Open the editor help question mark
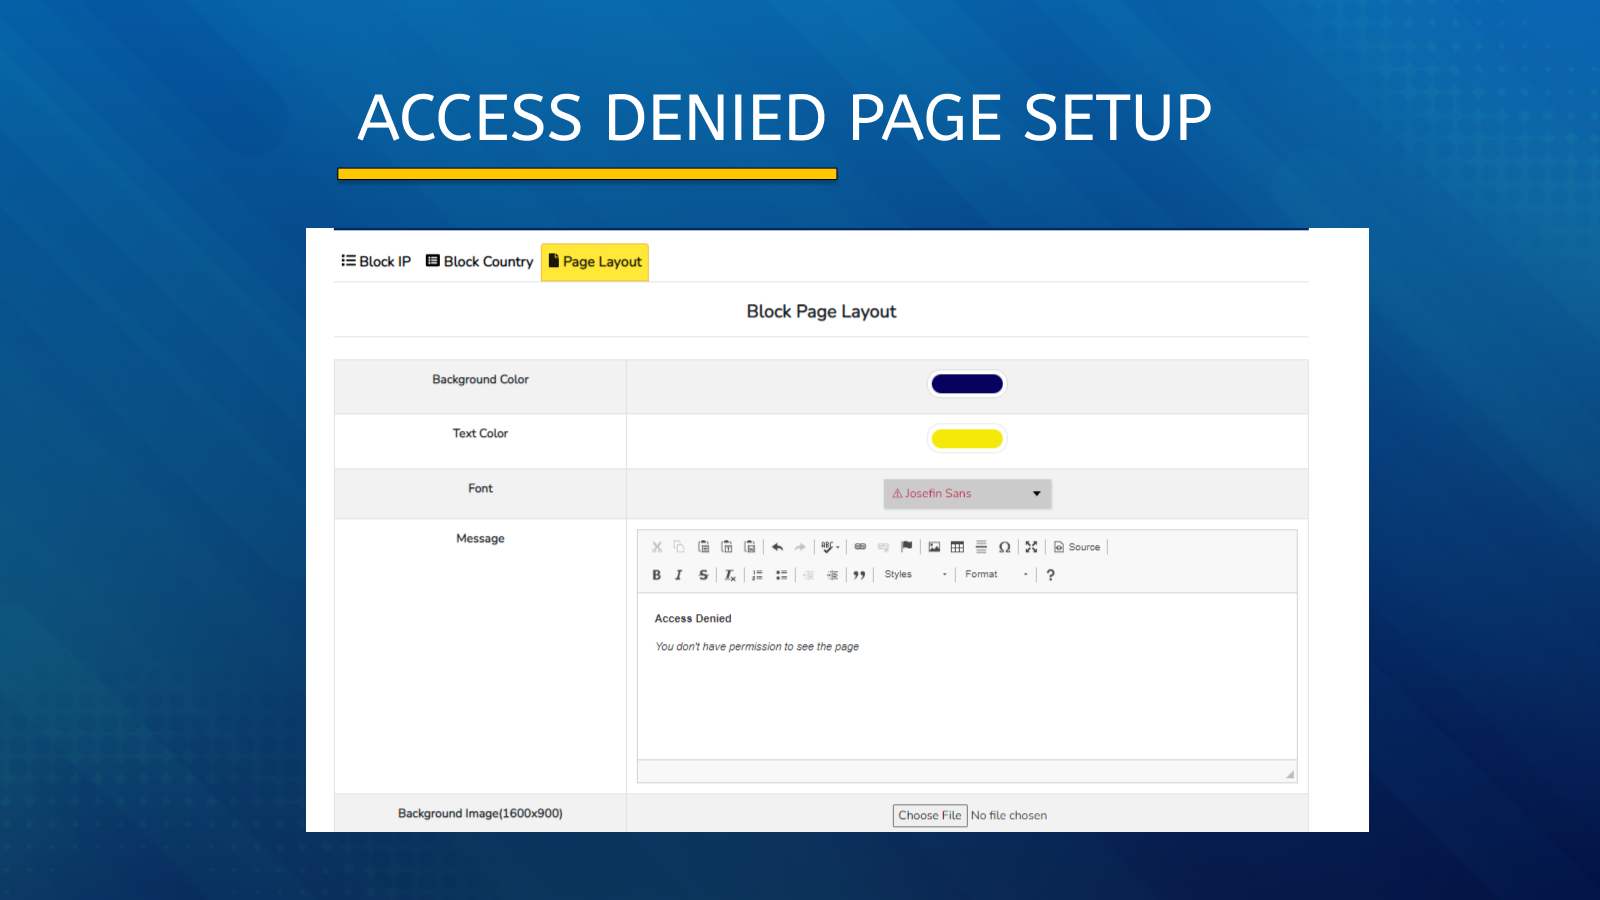Image resolution: width=1600 pixels, height=900 pixels. point(1050,574)
